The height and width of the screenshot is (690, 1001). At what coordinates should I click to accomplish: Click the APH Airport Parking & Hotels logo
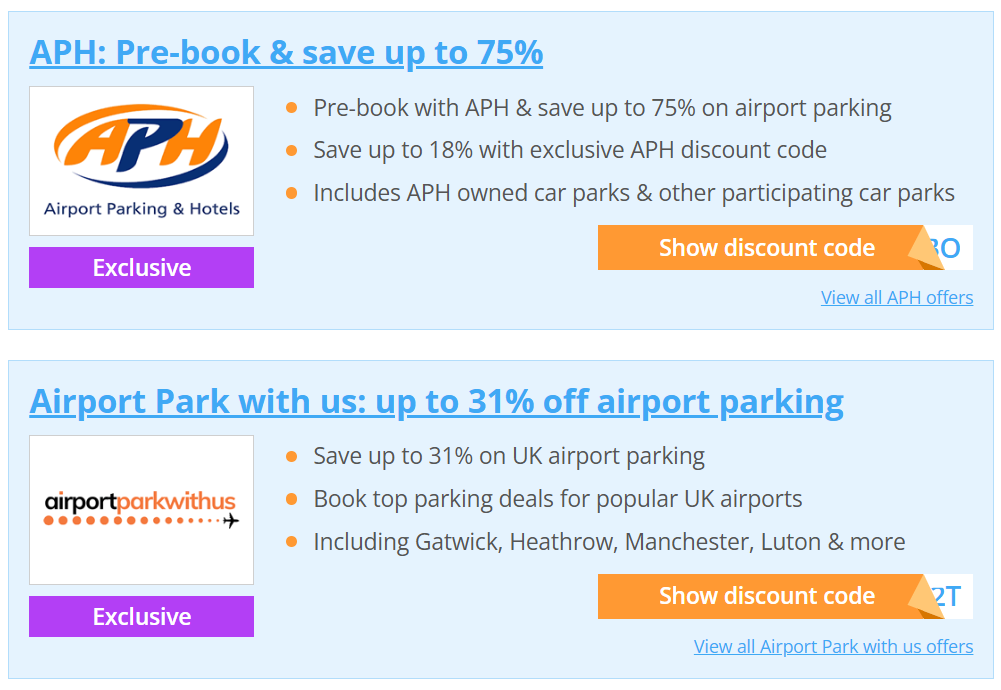point(141,160)
